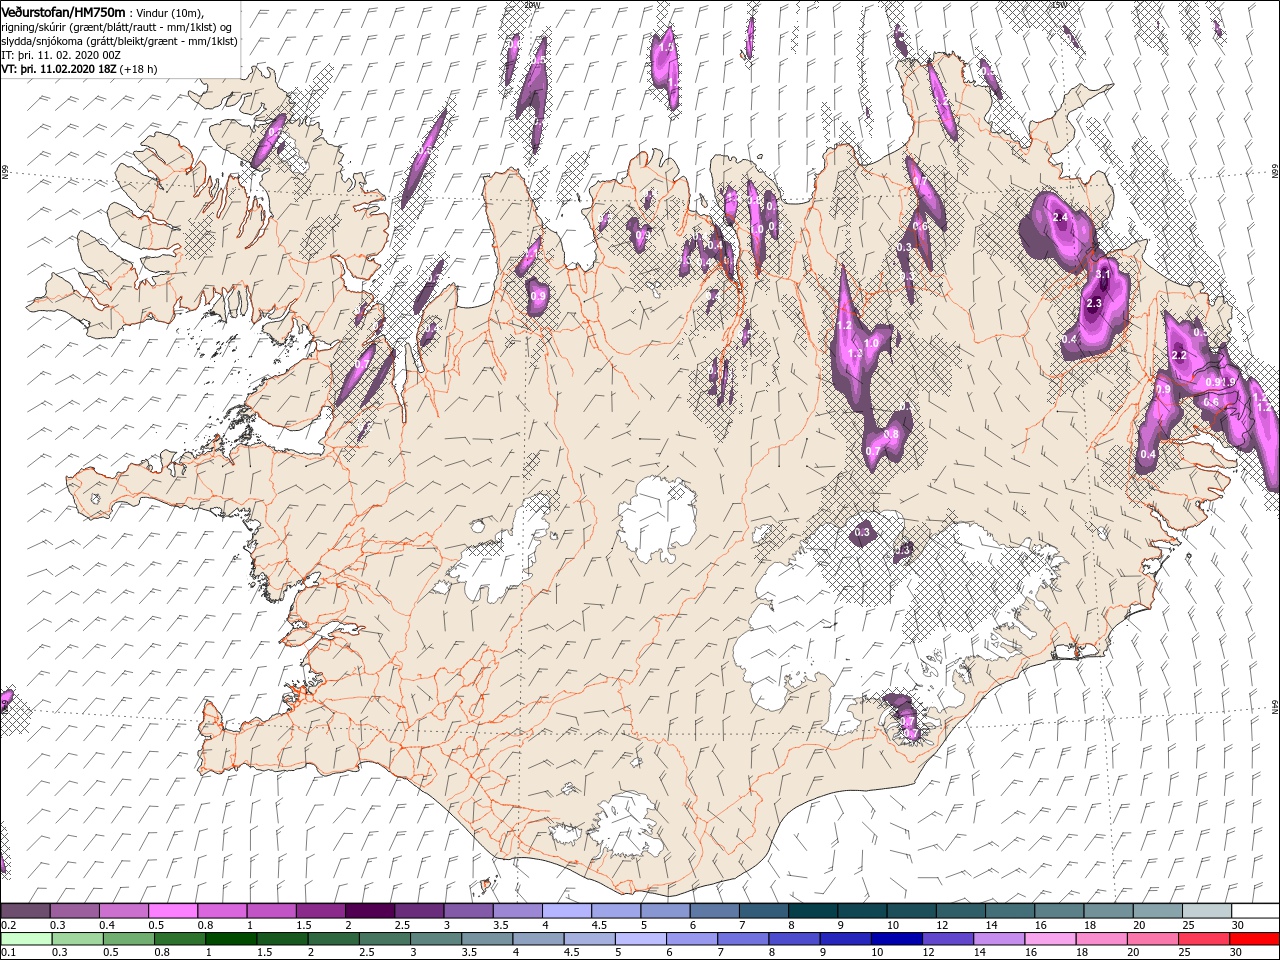1280x960 pixels.
Task: Pick the deep blue swatch at 10 in bottom legend
Action: point(896,939)
